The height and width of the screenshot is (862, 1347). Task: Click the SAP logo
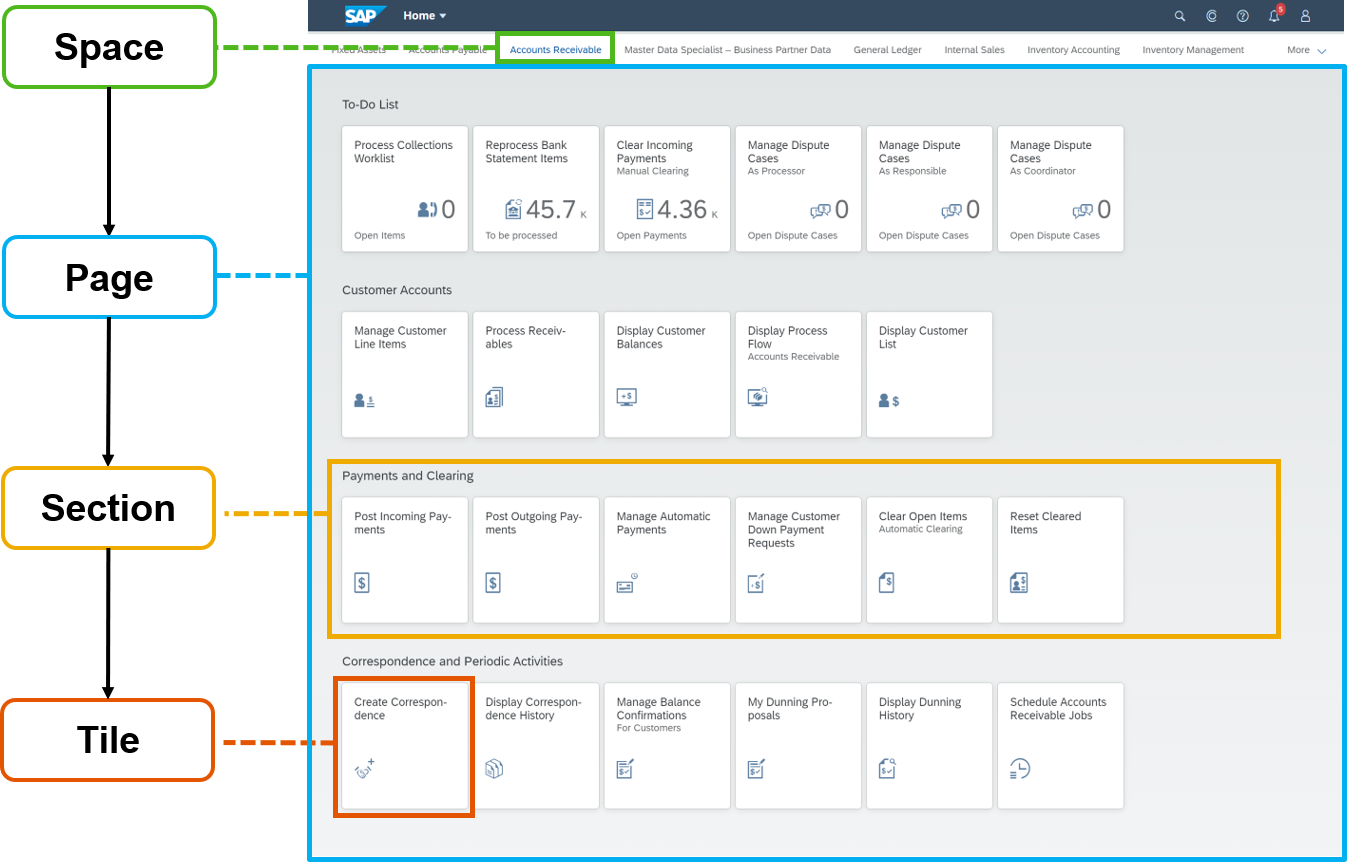point(365,15)
